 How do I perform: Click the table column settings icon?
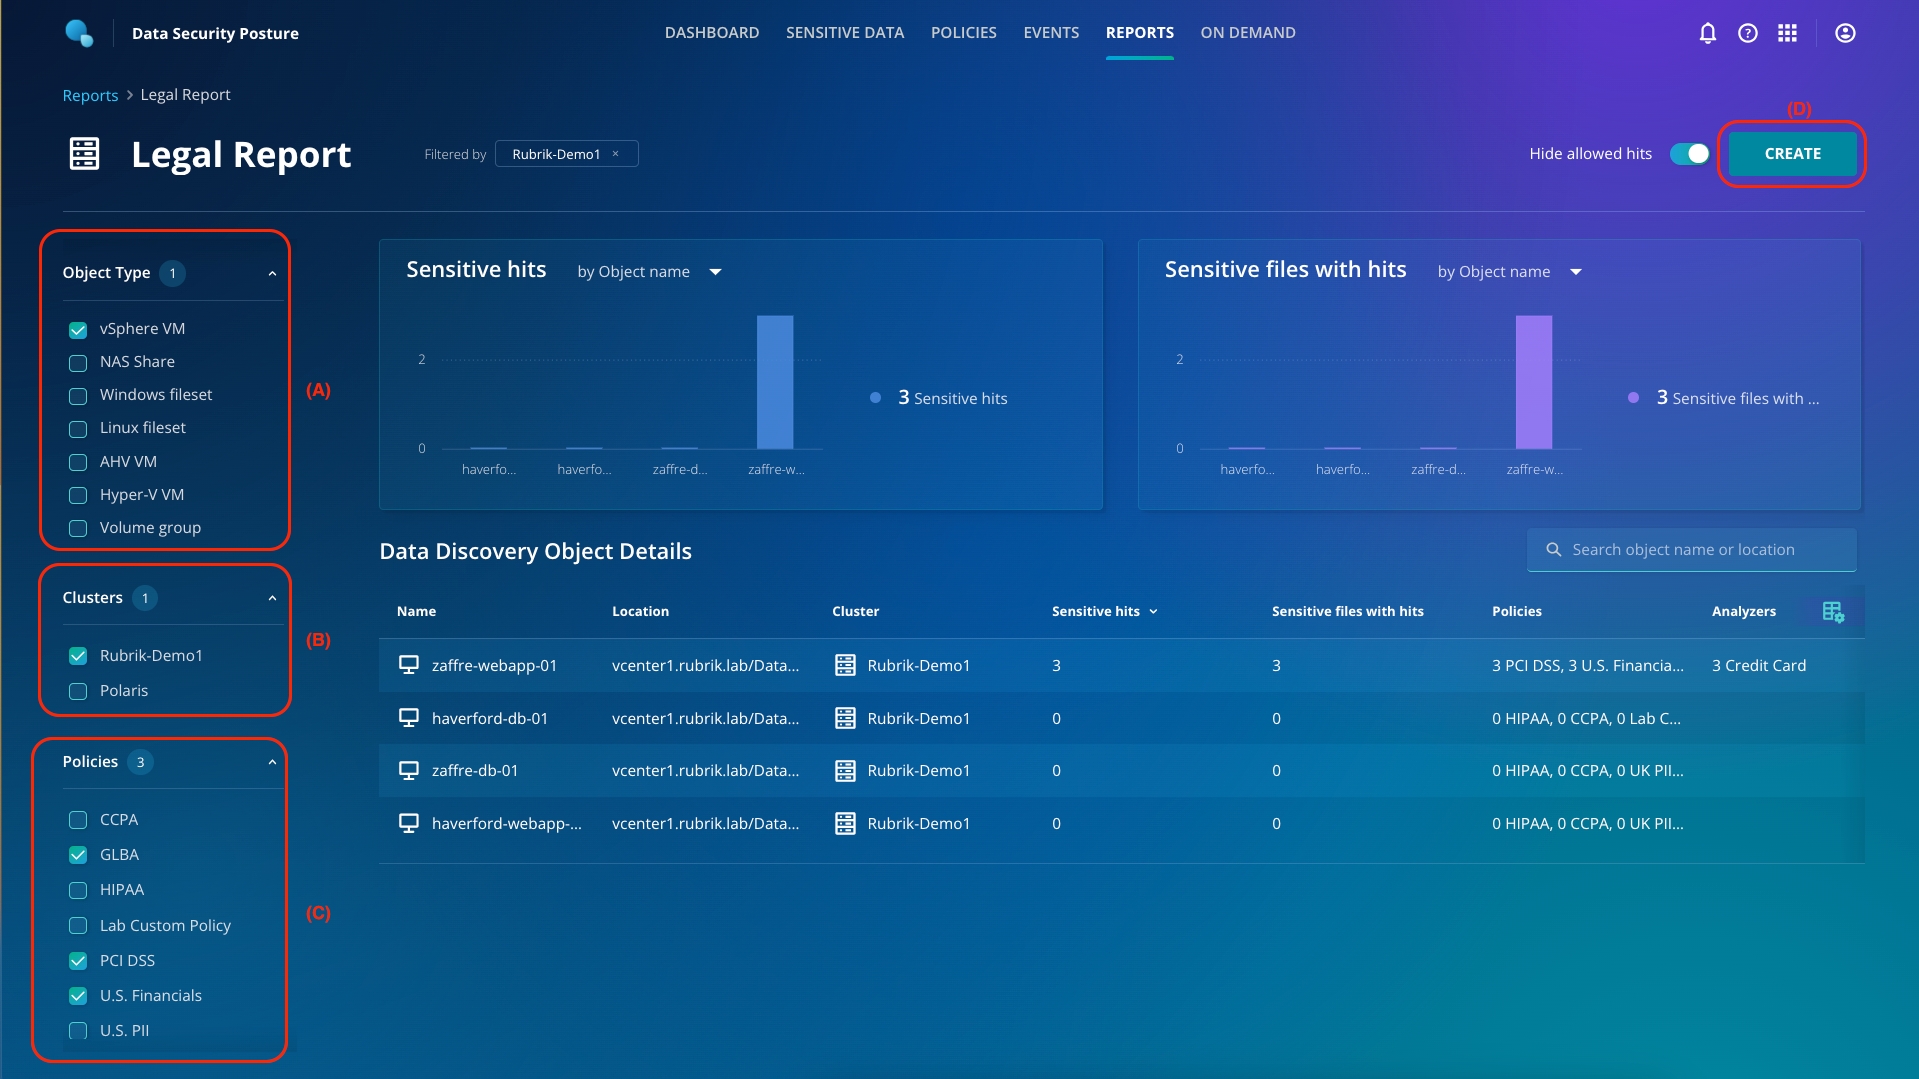pos(1832,612)
